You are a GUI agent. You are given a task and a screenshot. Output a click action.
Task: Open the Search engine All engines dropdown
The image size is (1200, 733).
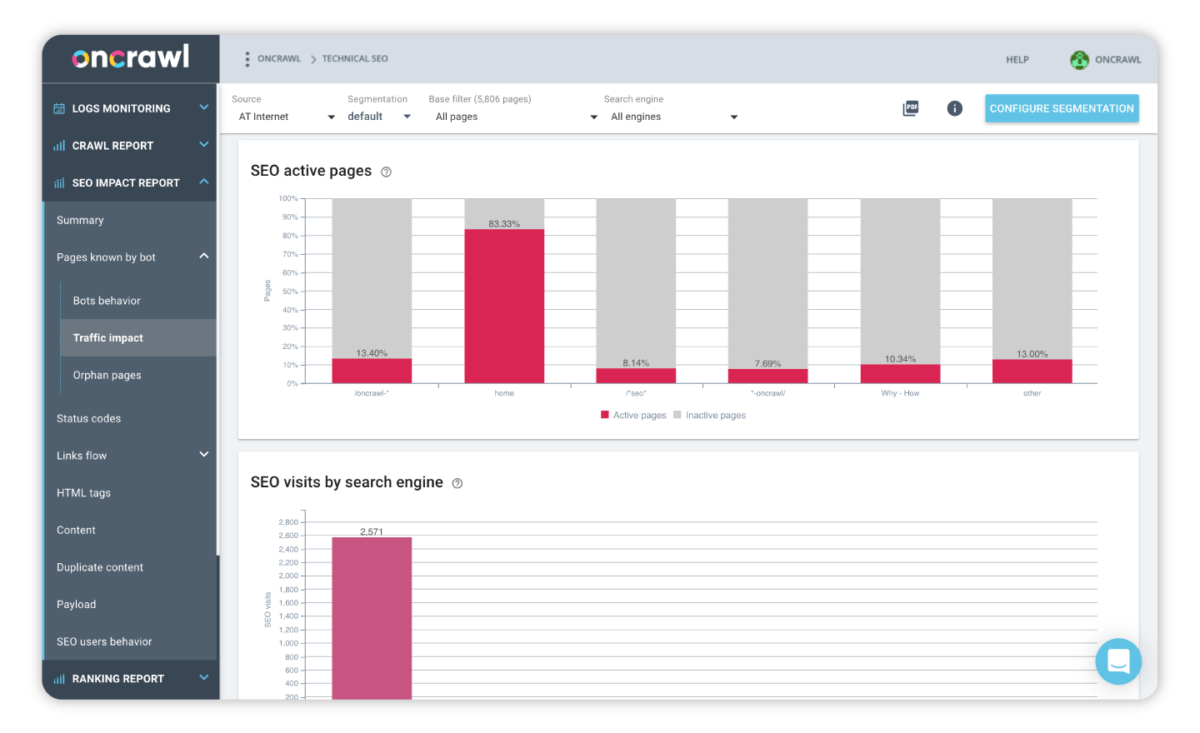click(x=673, y=117)
